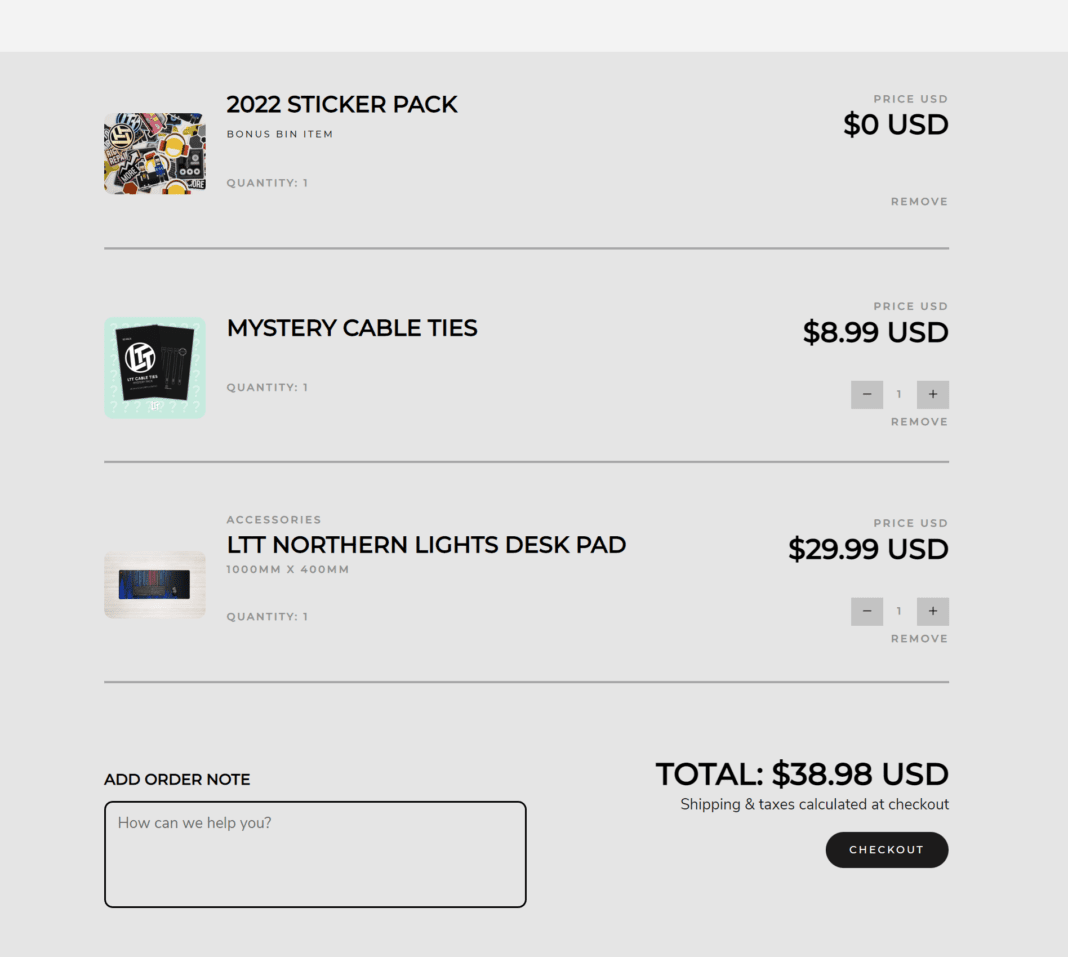Open the 2022 Sticker Pack title link
Image resolution: width=1068 pixels, height=957 pixels.
pyautogui.click(x=342, y=105)
